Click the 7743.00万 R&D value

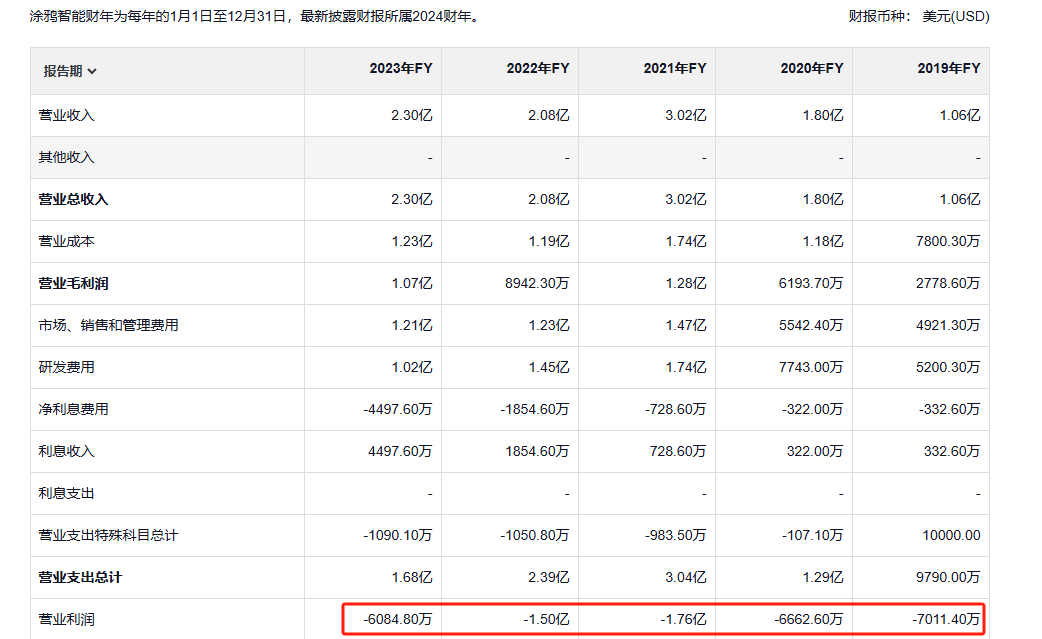point(811,367)
